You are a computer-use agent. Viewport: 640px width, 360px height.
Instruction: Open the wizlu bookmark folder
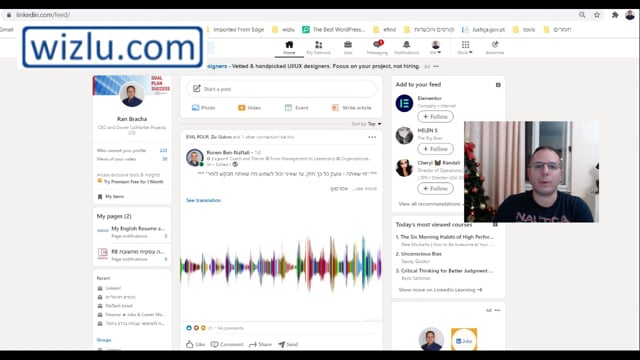pos(283,29)
